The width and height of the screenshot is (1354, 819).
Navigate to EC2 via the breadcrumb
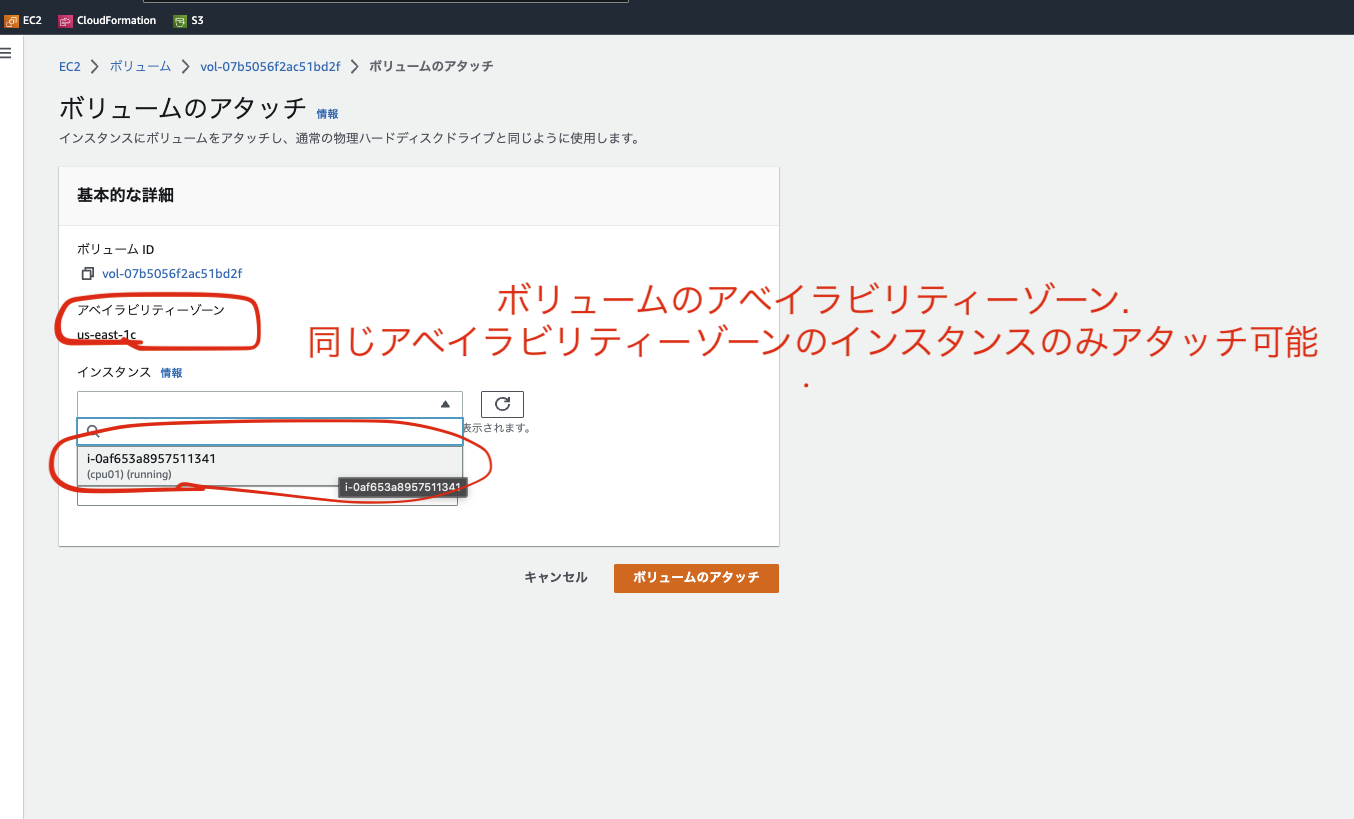tap(69, 66)
